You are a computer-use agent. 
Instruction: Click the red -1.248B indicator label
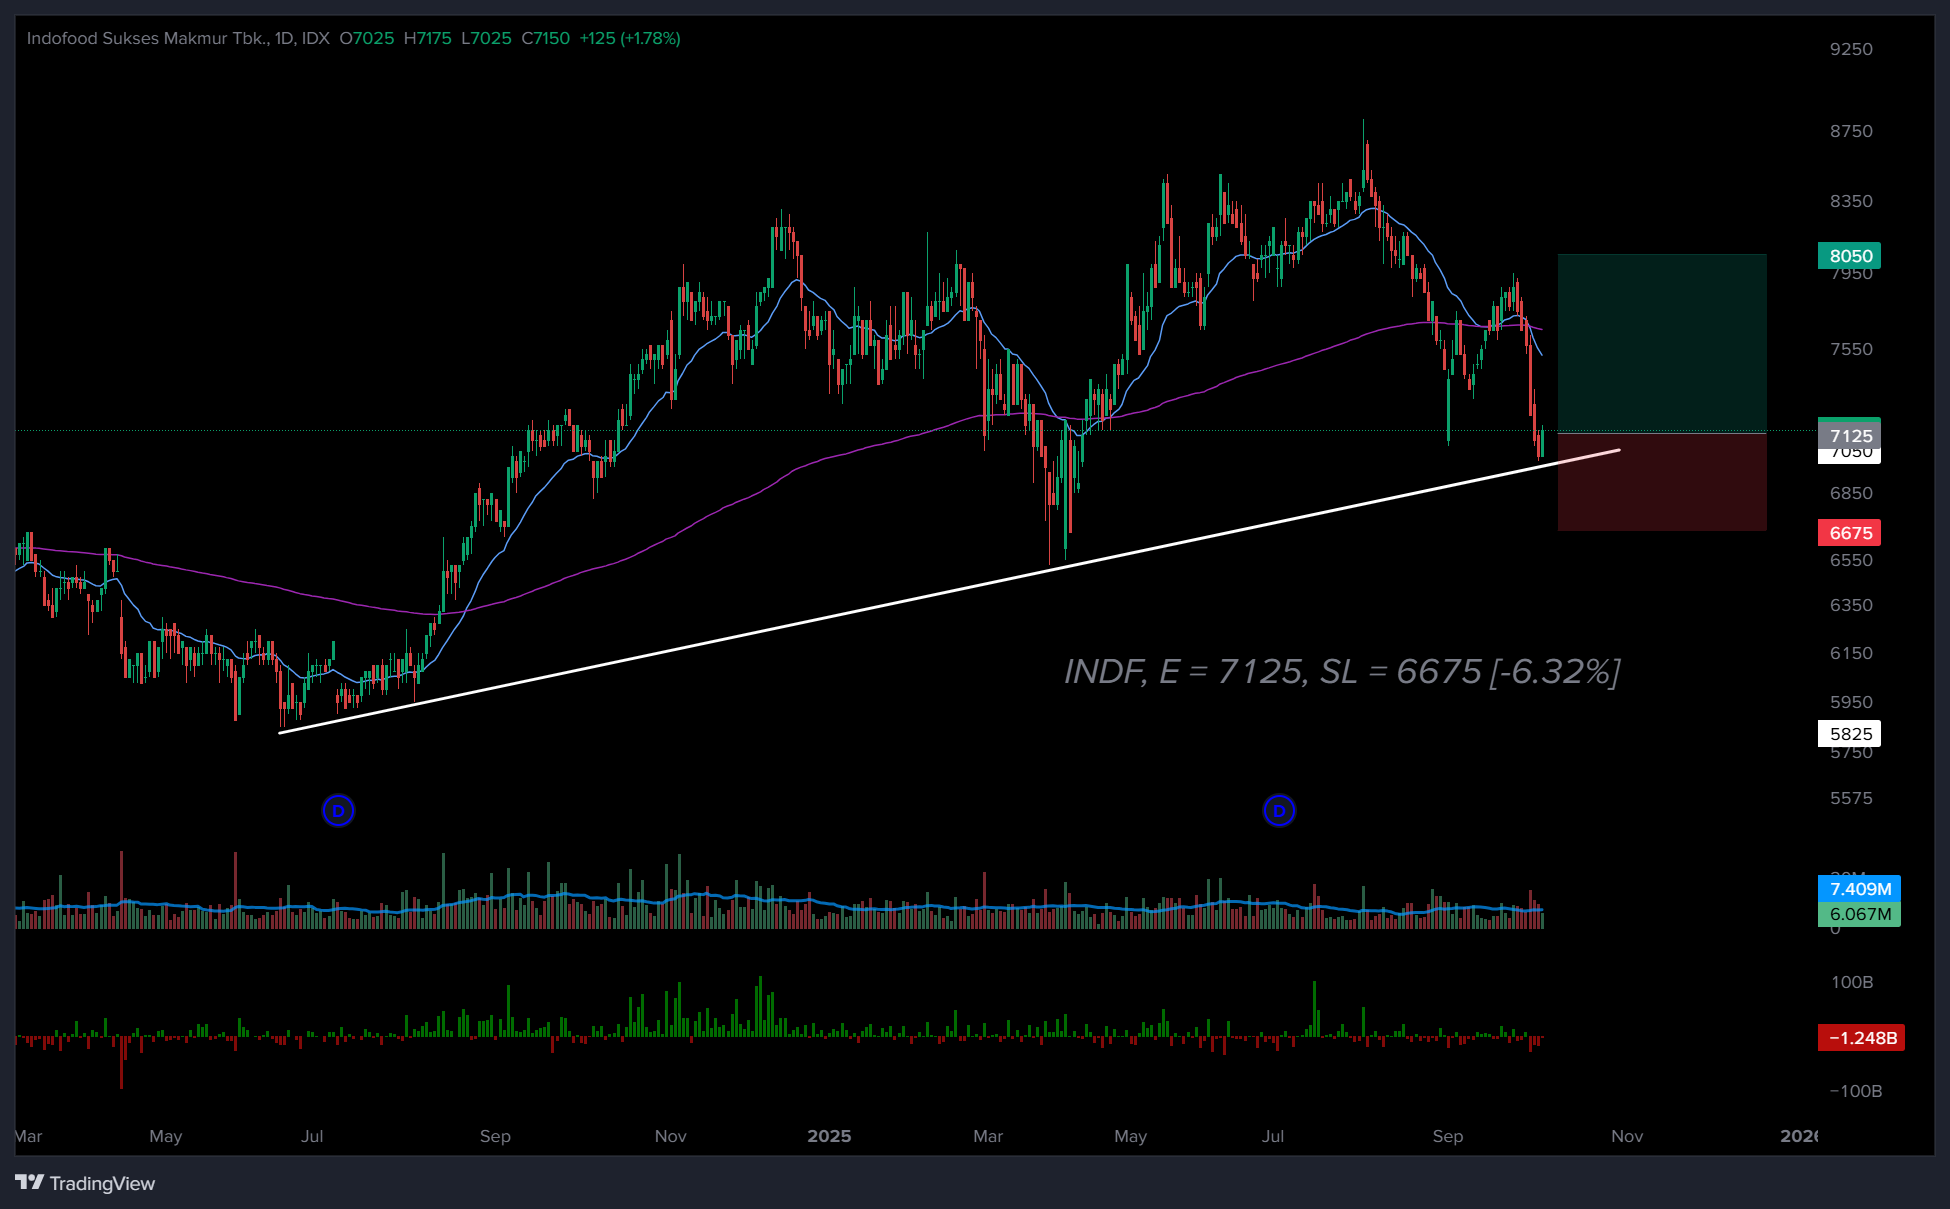tap(1861, 1038)
